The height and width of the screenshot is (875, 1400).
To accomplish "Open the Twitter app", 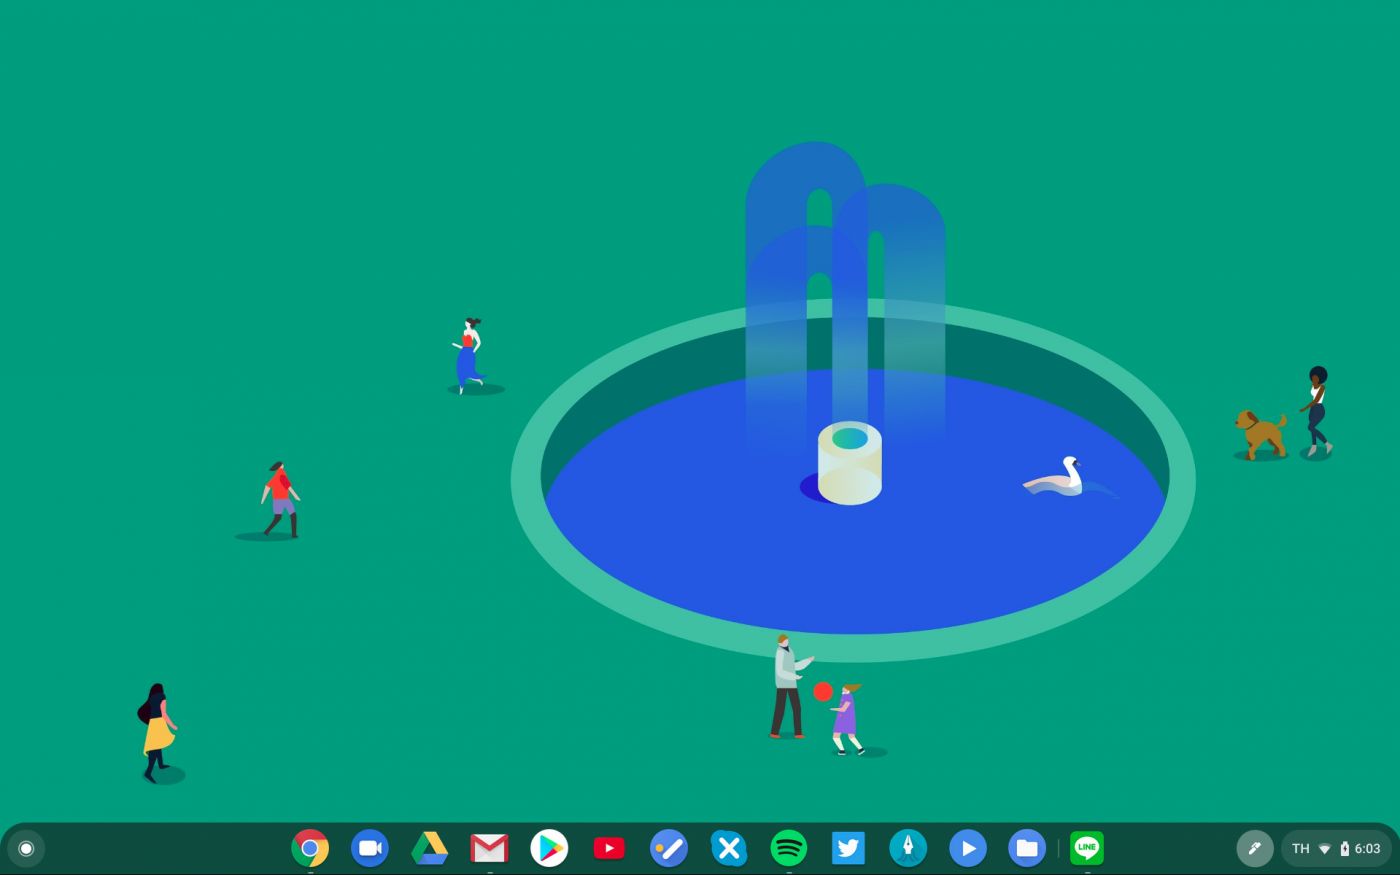I will (848, 848).
